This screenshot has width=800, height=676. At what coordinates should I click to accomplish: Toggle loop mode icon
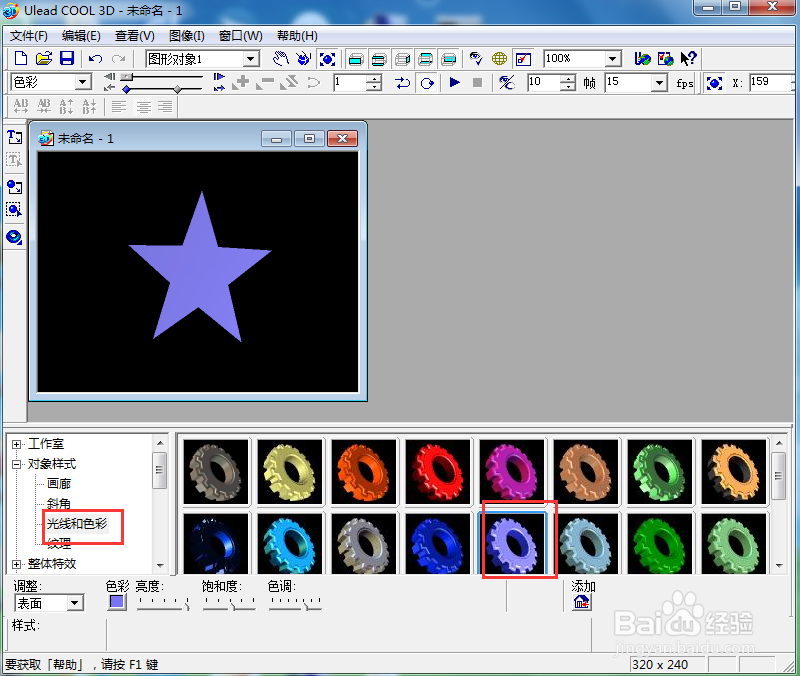pyautogui.click(x=428, y=83)
